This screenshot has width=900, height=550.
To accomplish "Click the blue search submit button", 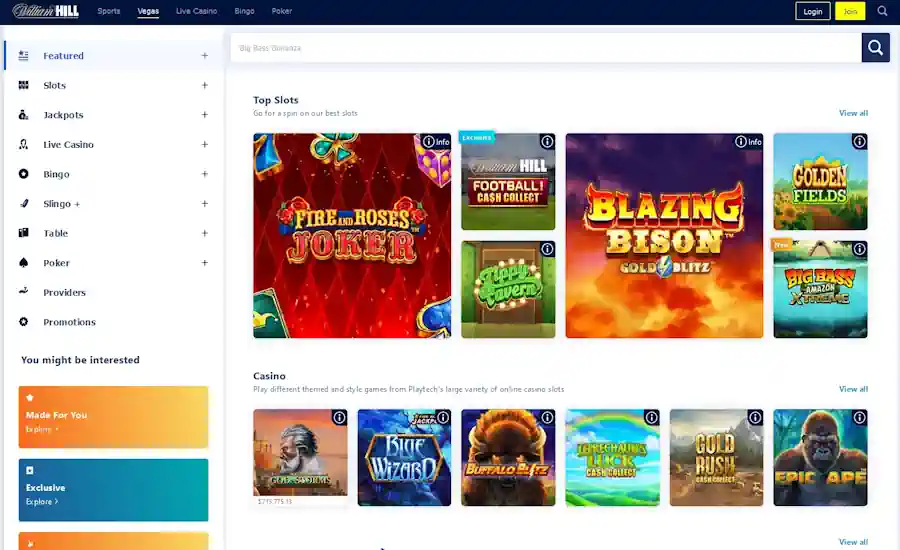I will coord(875,48).
